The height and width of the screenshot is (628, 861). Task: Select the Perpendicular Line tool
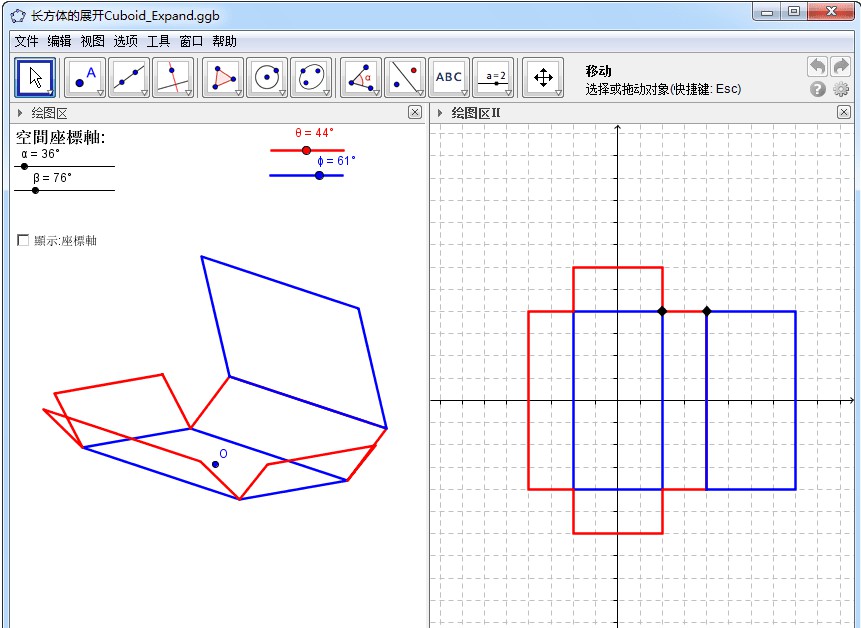[173, 77]
